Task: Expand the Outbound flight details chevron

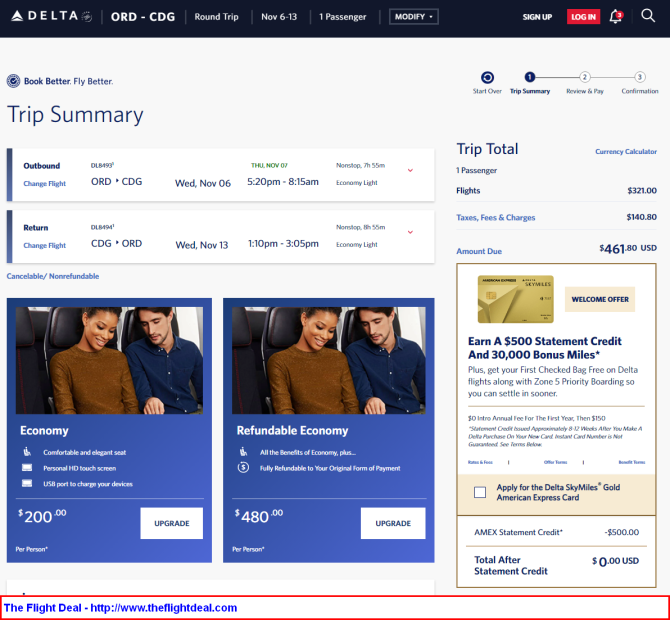Action: tap(410, 170)
